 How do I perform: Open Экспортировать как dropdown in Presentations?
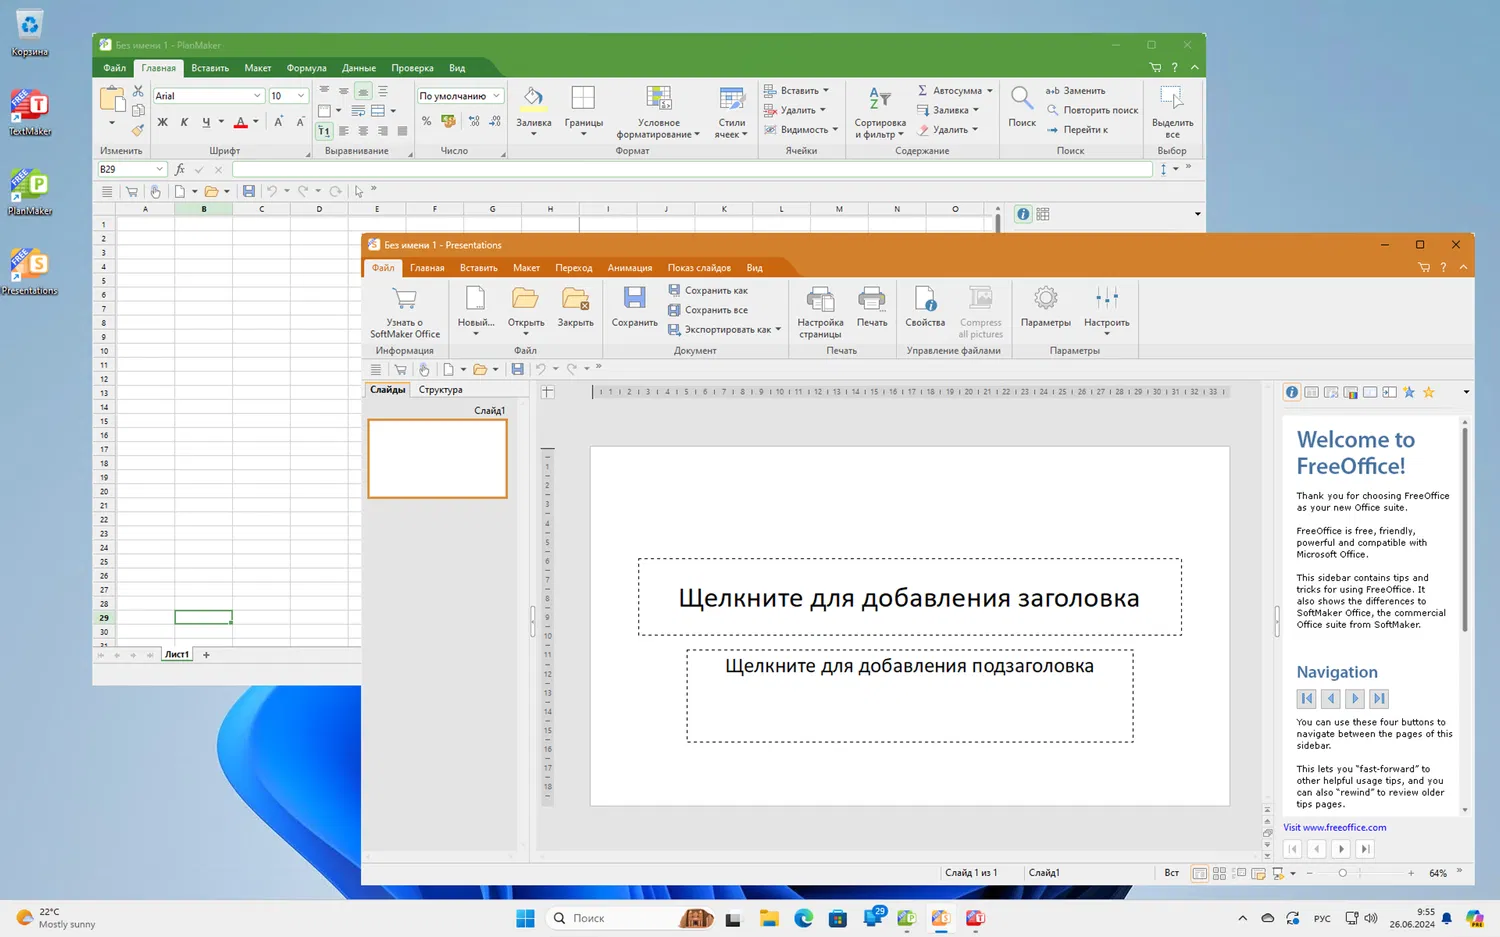(x=725, y=330)
